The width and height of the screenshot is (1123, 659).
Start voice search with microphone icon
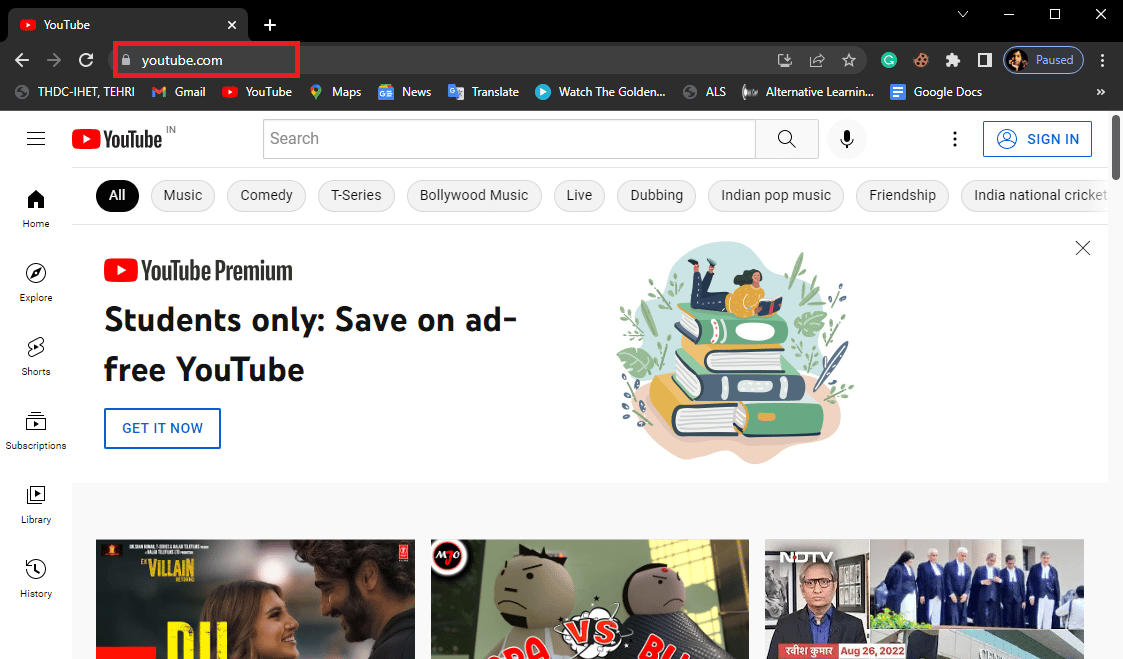point(847,139)
